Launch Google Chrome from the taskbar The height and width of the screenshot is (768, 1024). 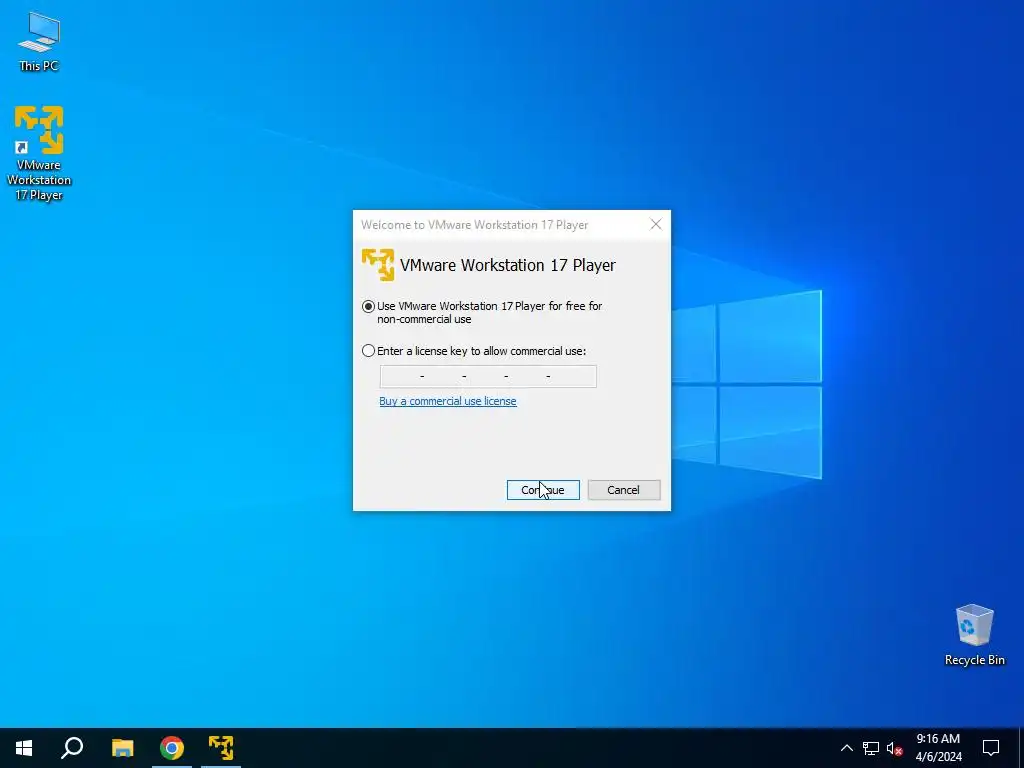pos(172,748)
